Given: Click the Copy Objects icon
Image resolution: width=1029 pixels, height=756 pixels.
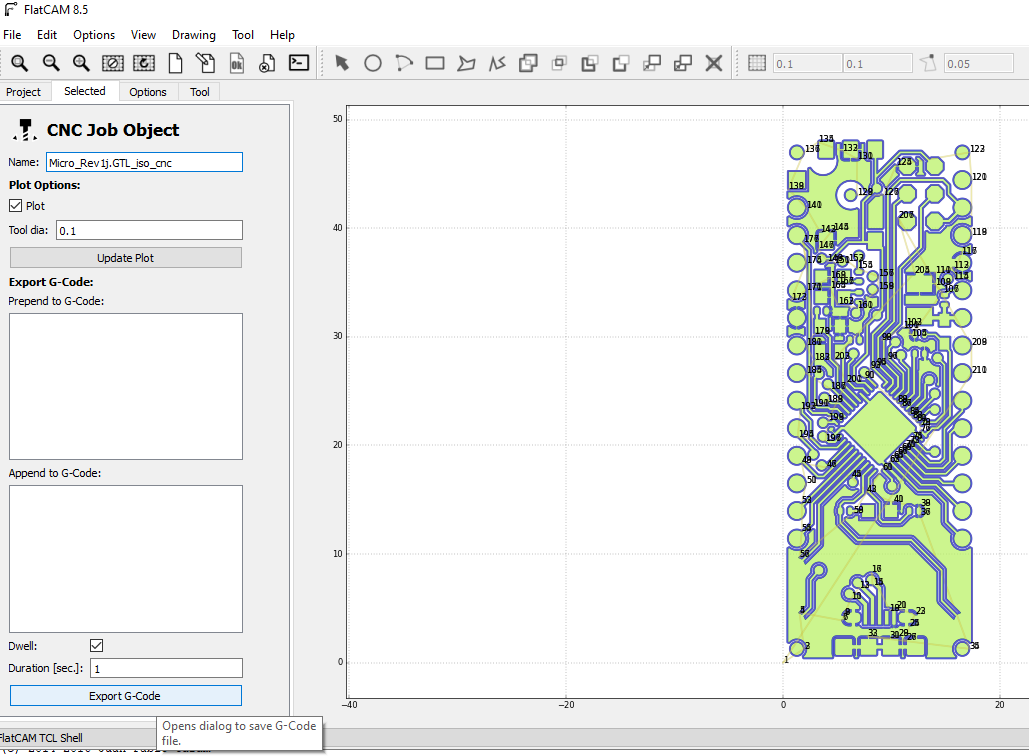Looking at the screenshot, I should [682, 63].
